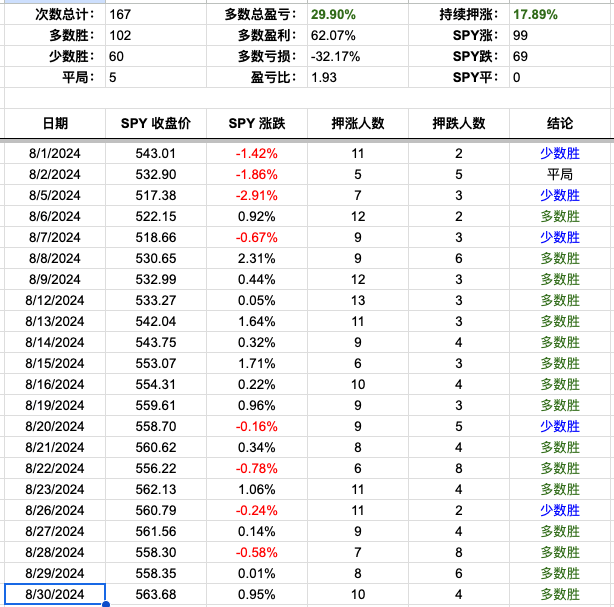Click the 平局 result for 8/2/2024

coord(560,174)
